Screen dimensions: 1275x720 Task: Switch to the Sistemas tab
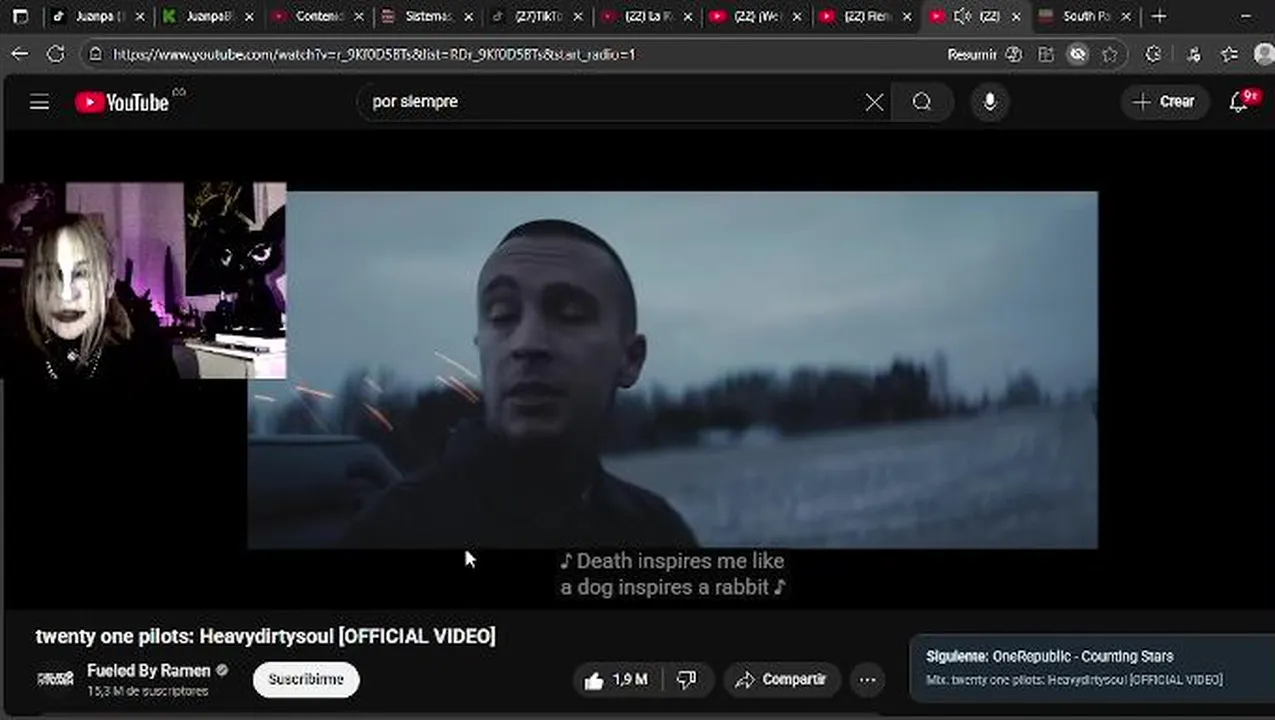point(428,16)
